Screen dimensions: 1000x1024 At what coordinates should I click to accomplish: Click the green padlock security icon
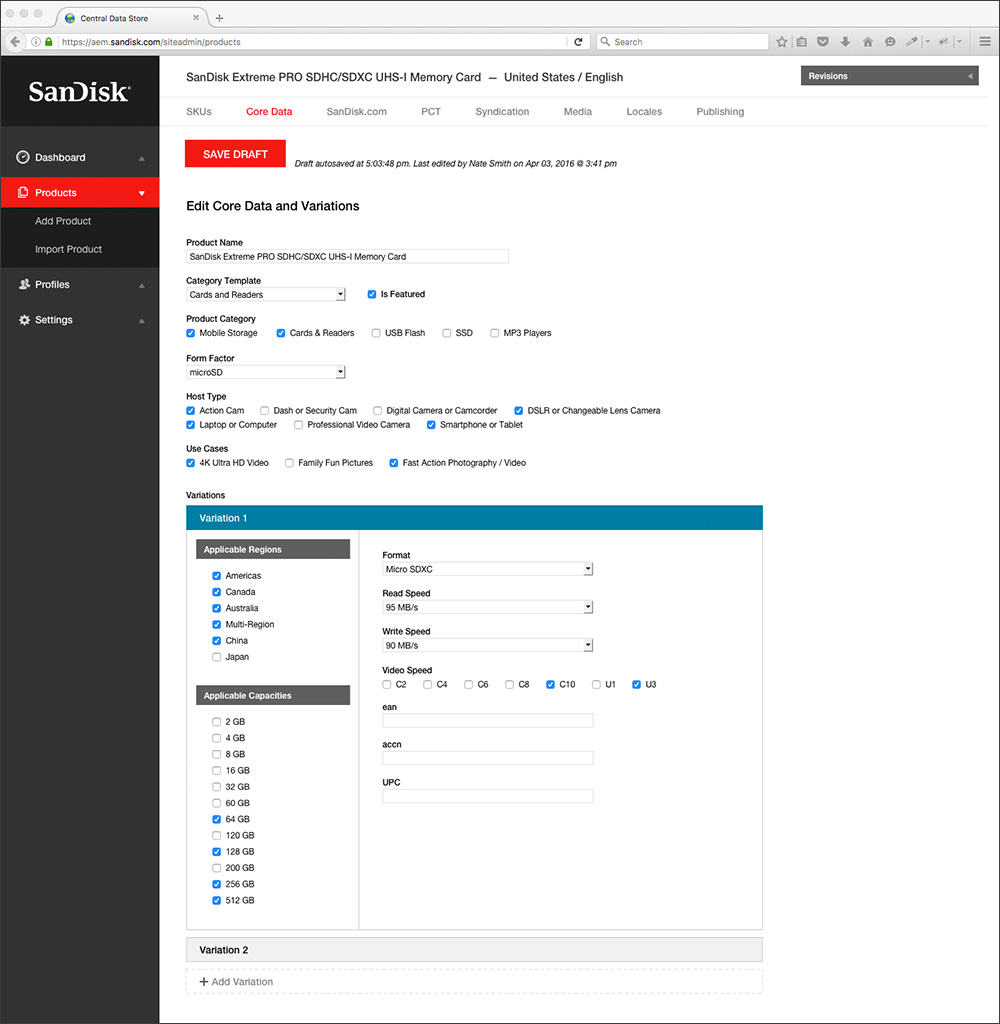pyautogui.click(x=48, y=42)
